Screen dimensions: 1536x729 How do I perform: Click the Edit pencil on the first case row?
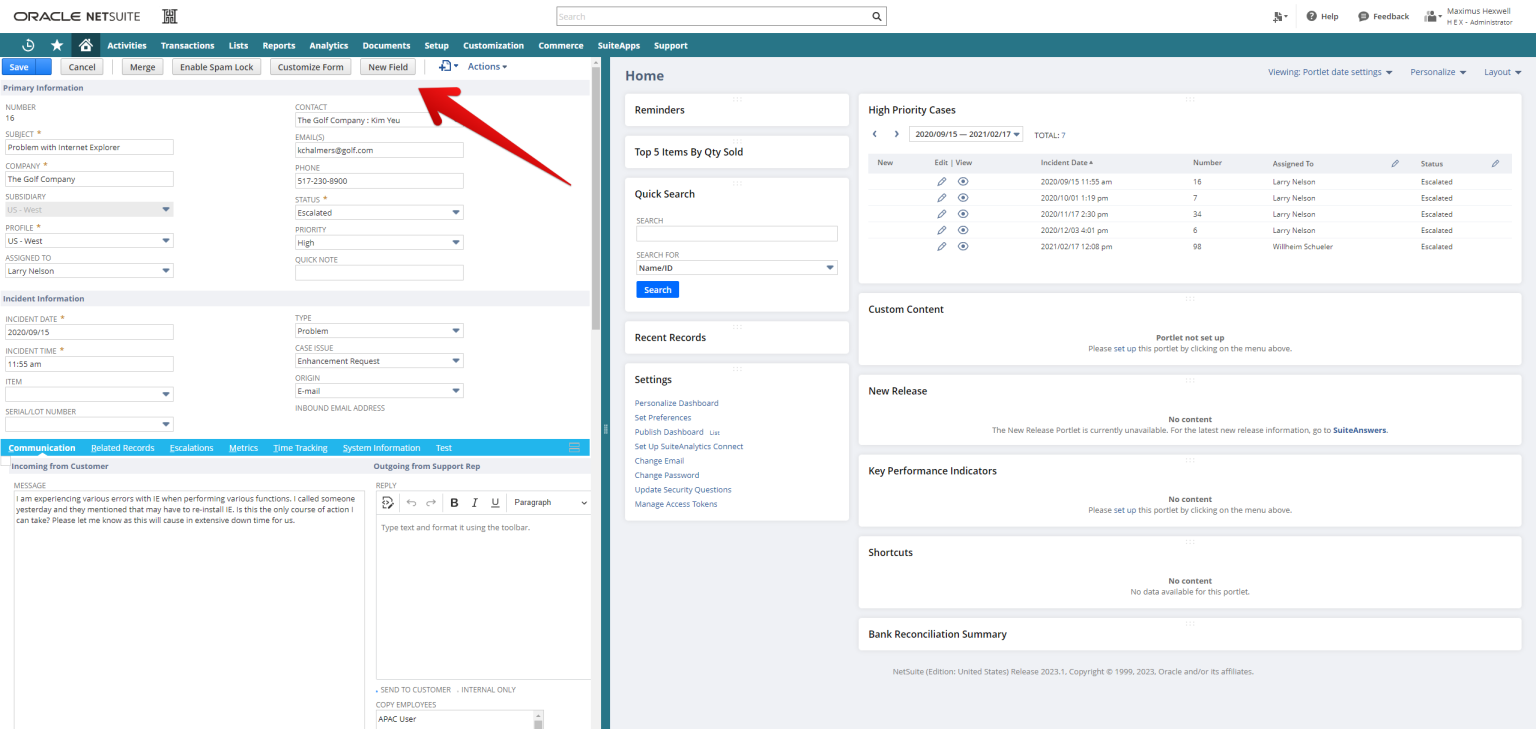(x=941, y=181)
